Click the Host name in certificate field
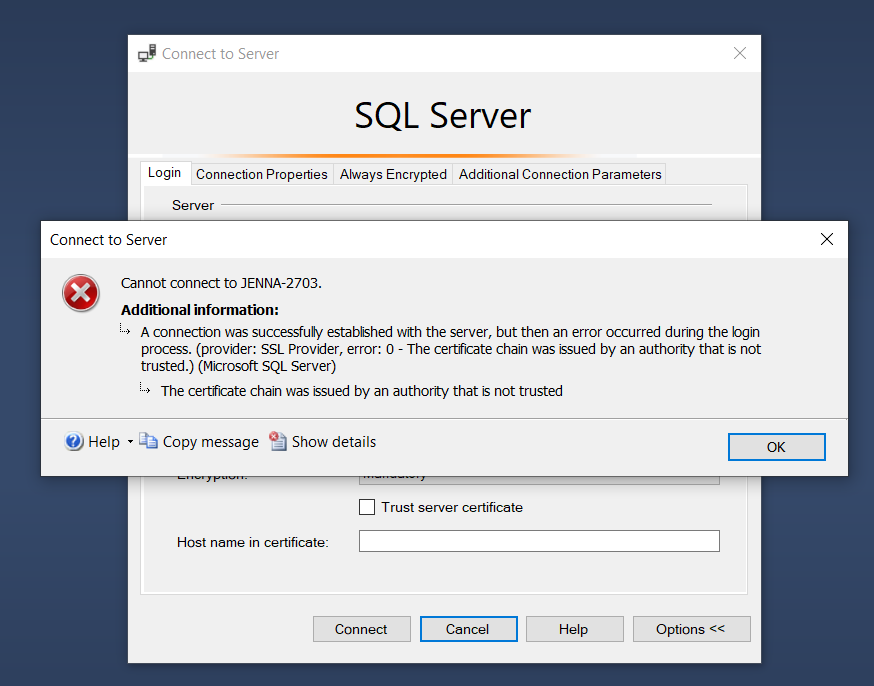 coord(538,540)
